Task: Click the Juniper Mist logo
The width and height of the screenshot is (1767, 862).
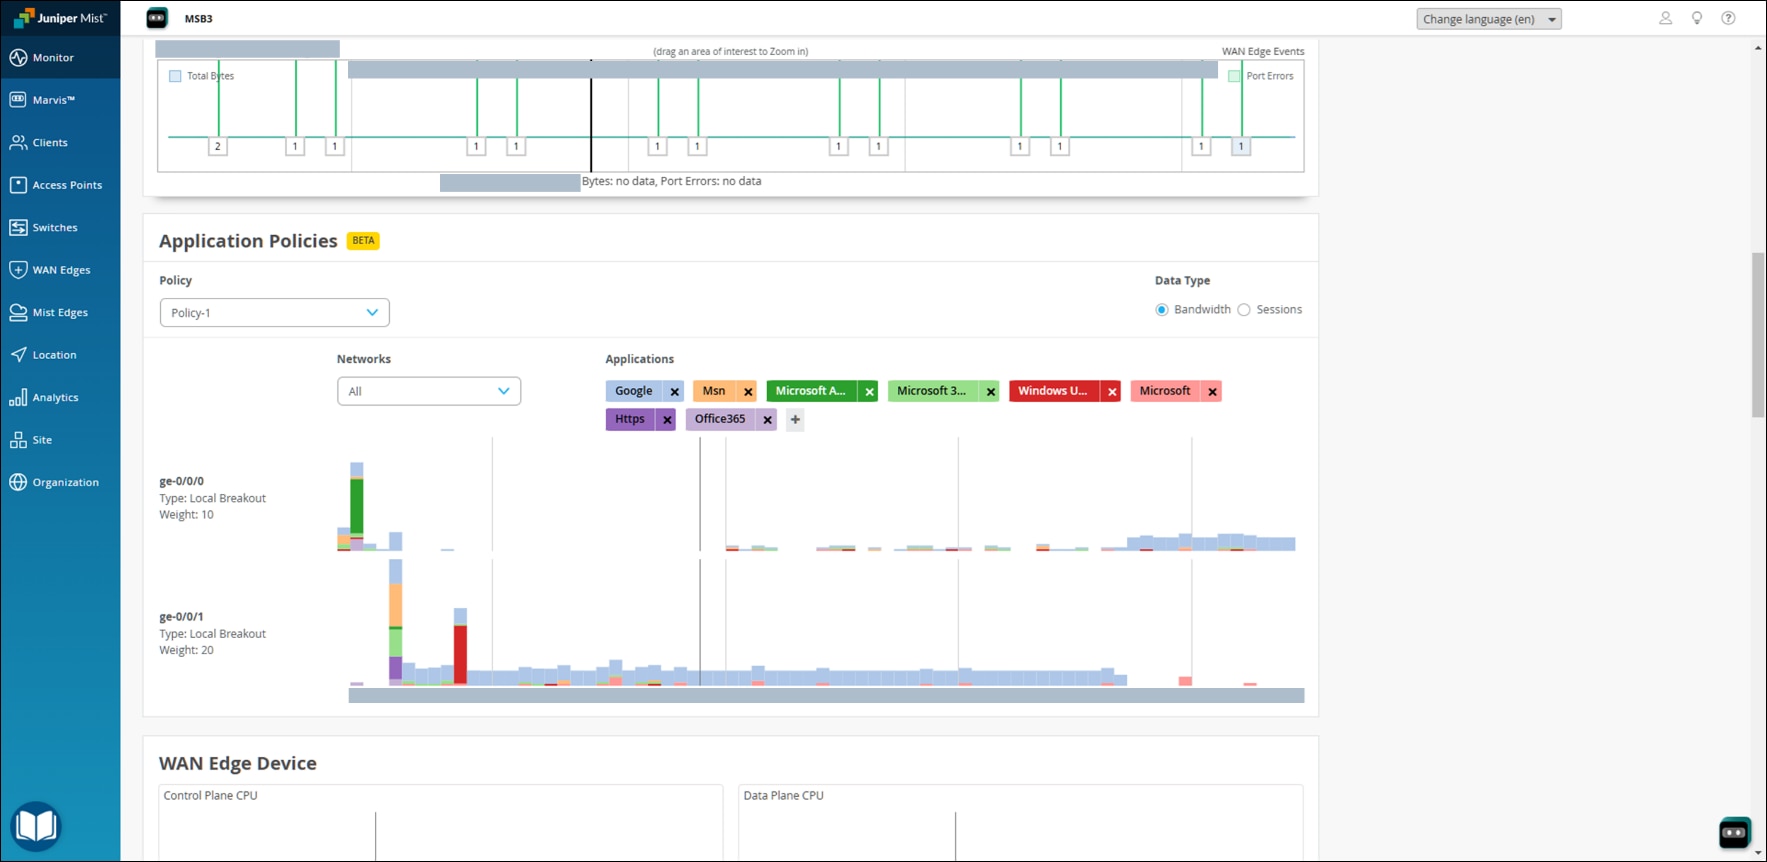Action: [x=60, y=18]
